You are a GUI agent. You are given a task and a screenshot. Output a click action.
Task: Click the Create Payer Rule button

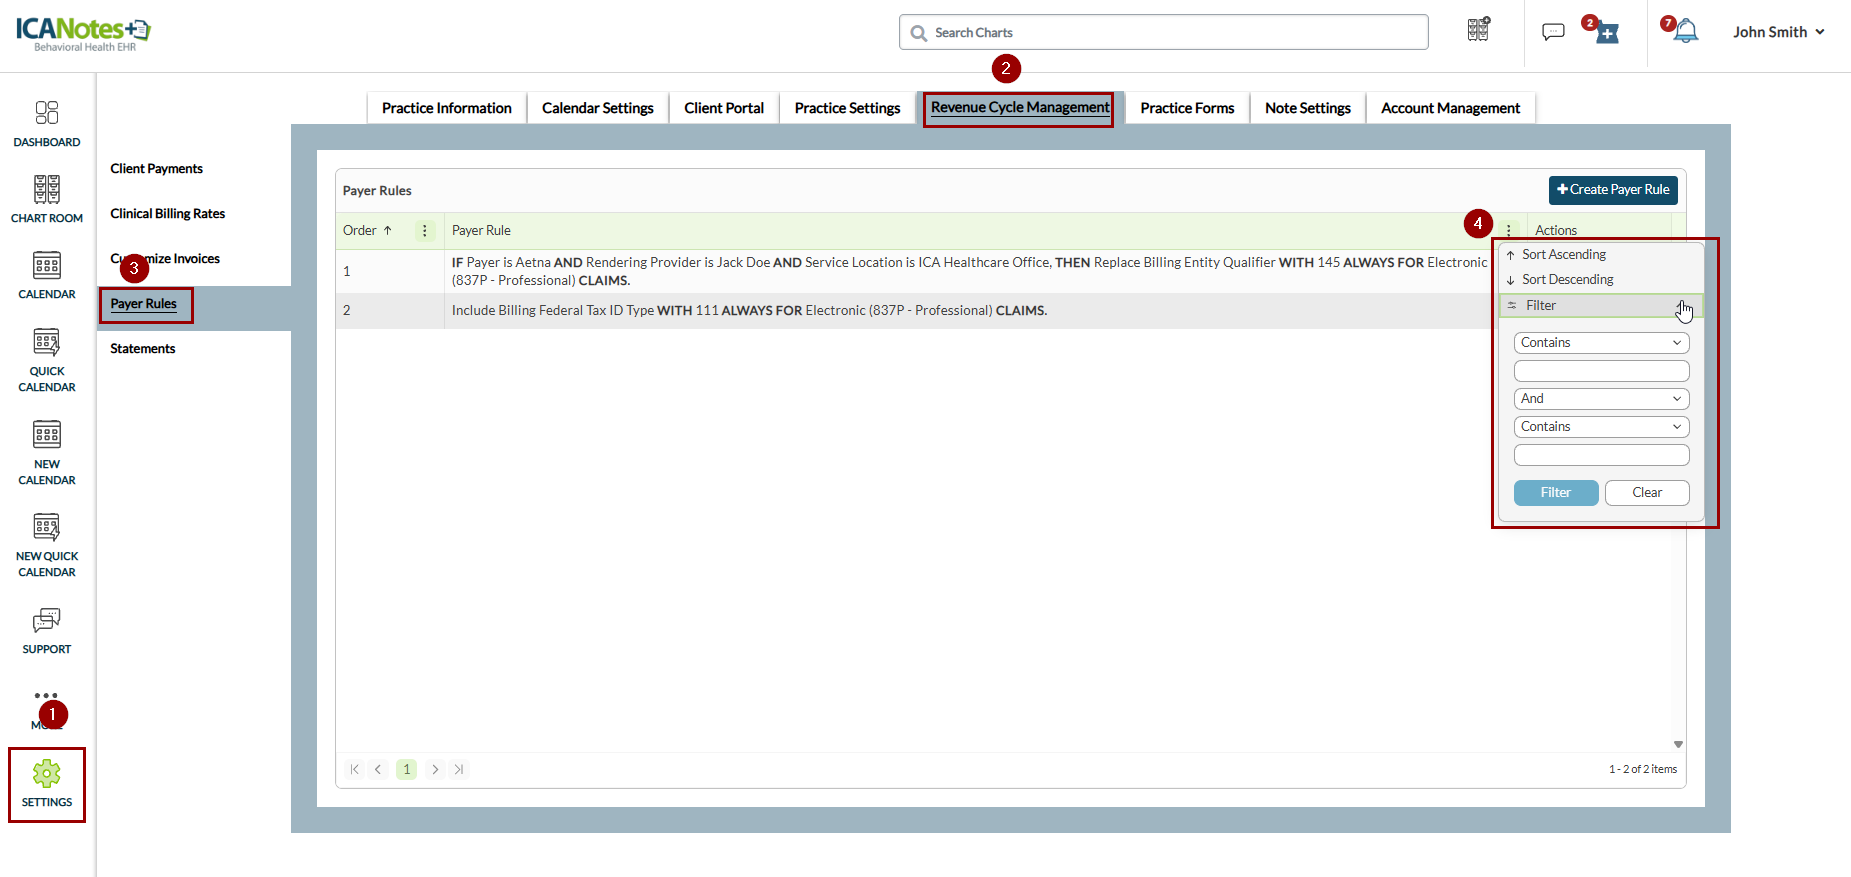coord(1613,190)
